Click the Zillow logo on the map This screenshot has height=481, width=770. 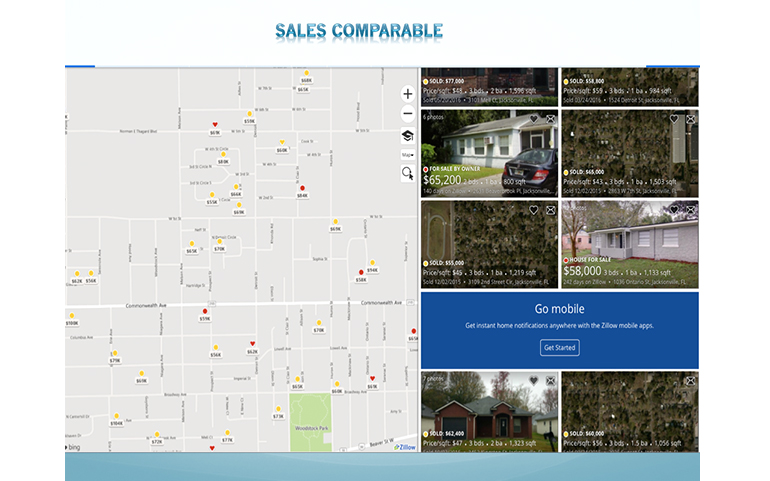click(x=404, y=446)
